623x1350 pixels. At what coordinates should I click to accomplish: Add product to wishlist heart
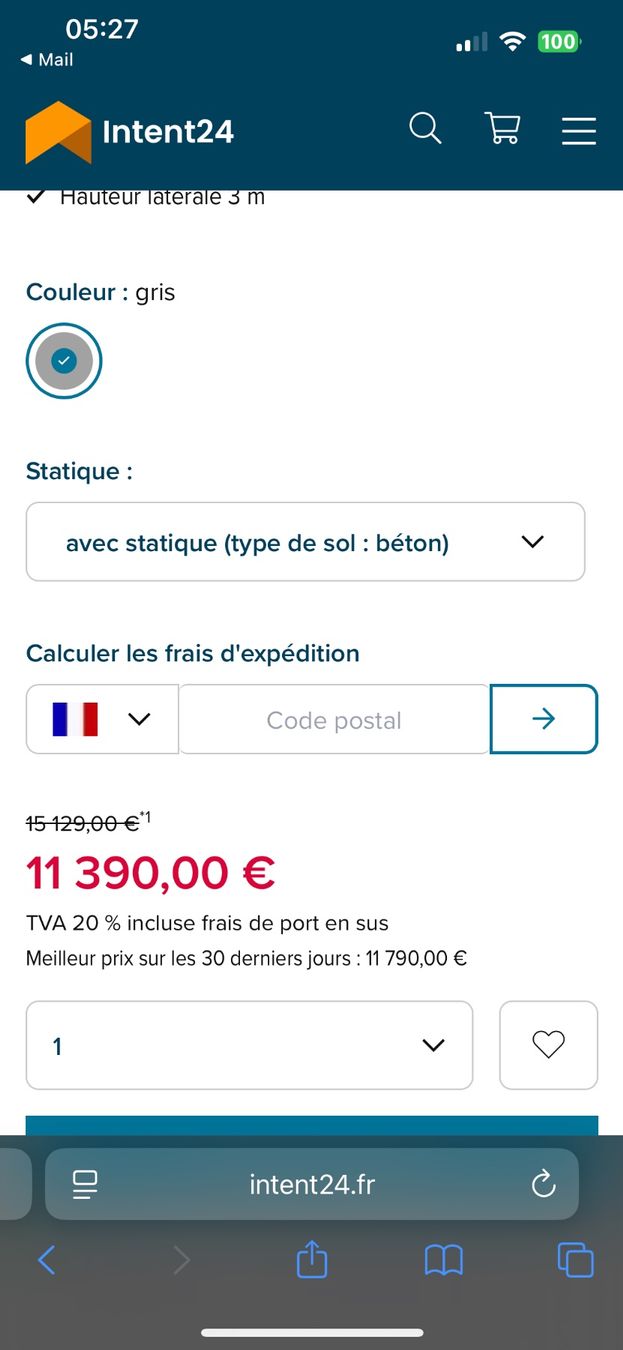pyautogui.click(x=548, y=1045)
